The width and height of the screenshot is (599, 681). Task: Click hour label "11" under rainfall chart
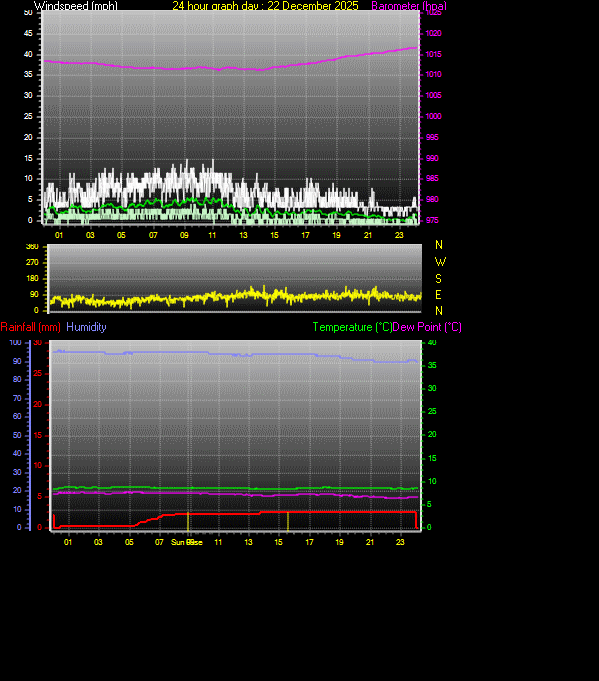pyautogui.click(x=218, y=542)
